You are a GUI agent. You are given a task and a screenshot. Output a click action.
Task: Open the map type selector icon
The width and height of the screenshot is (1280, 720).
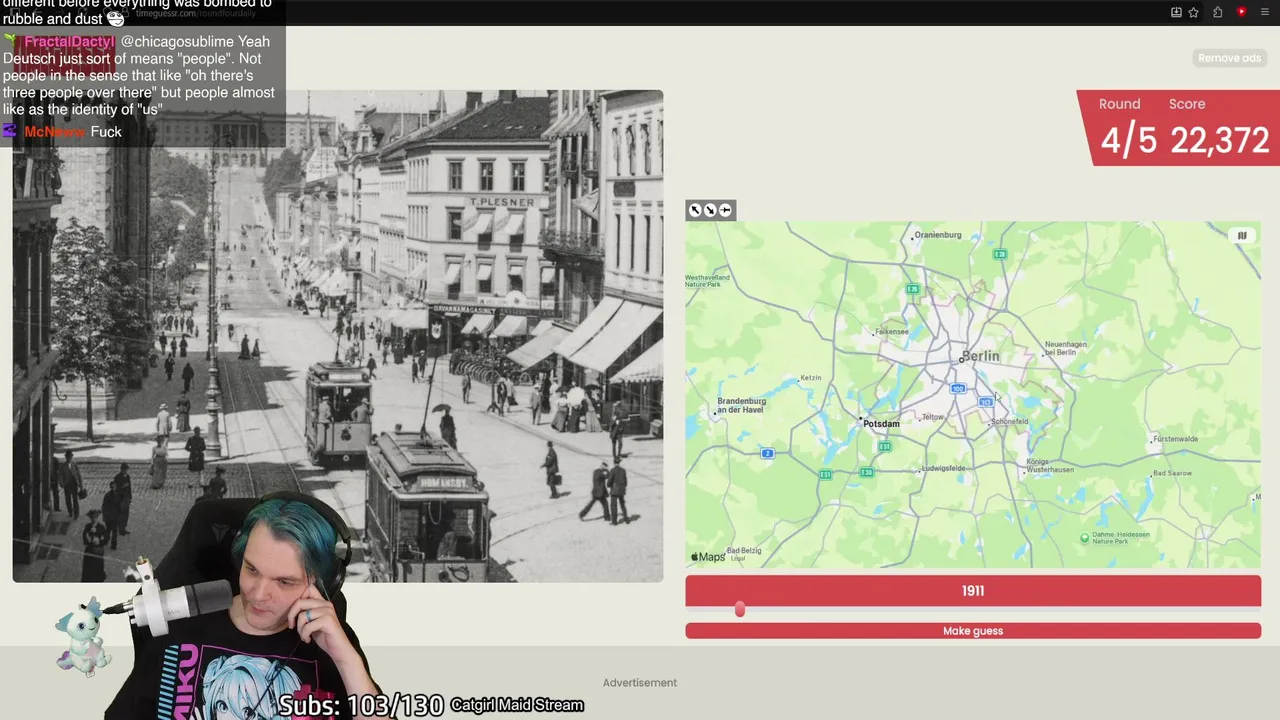coord(1242,236)
